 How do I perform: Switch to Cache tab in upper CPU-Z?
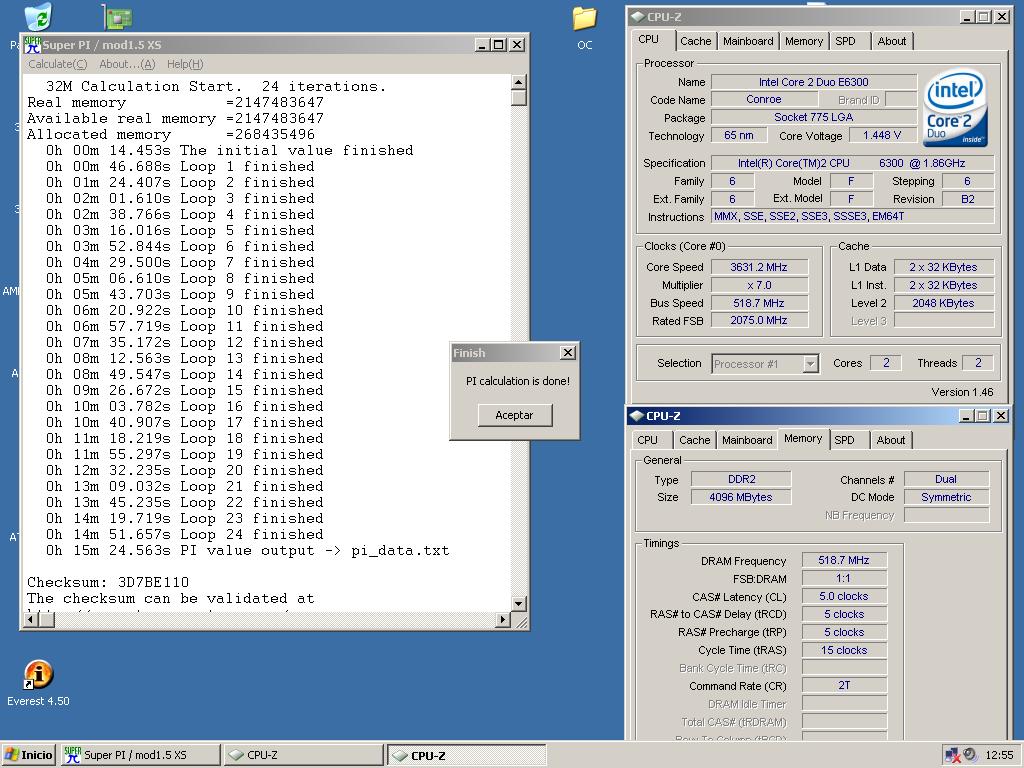(696, 41)
